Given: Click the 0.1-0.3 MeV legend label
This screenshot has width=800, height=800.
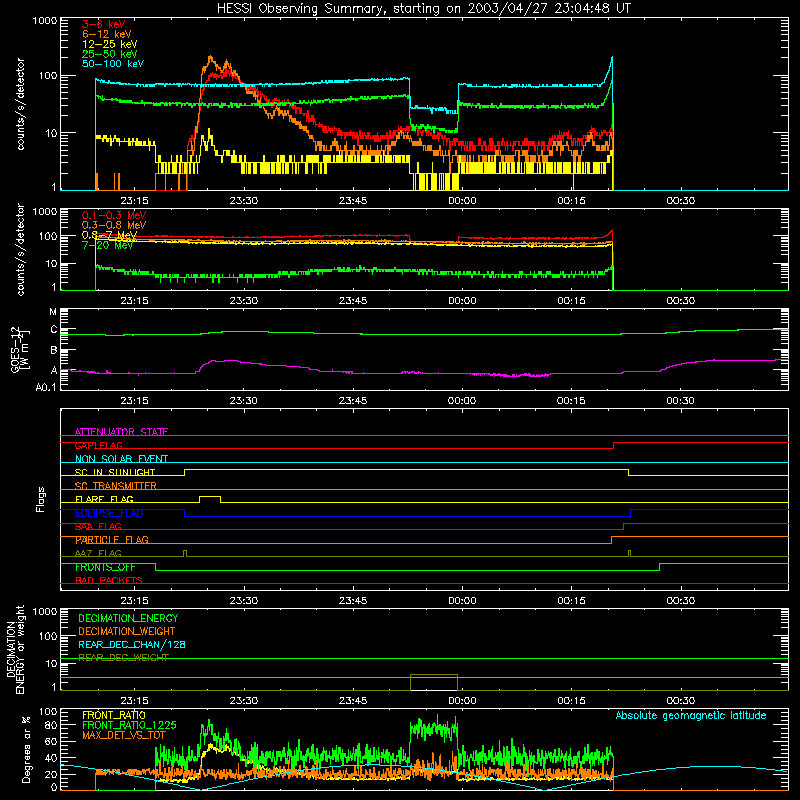Looking at the screenshot, I should (114, 215).
